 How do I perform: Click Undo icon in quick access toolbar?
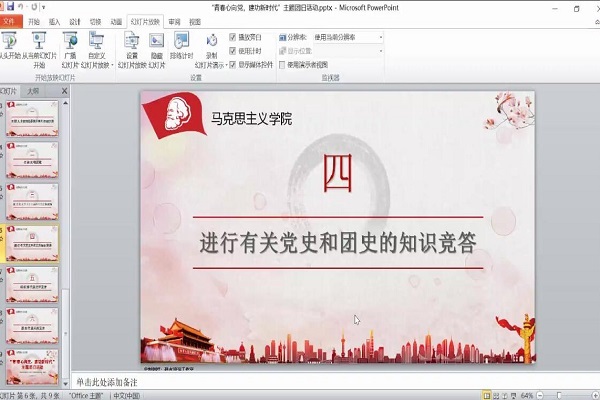(21, 7)
